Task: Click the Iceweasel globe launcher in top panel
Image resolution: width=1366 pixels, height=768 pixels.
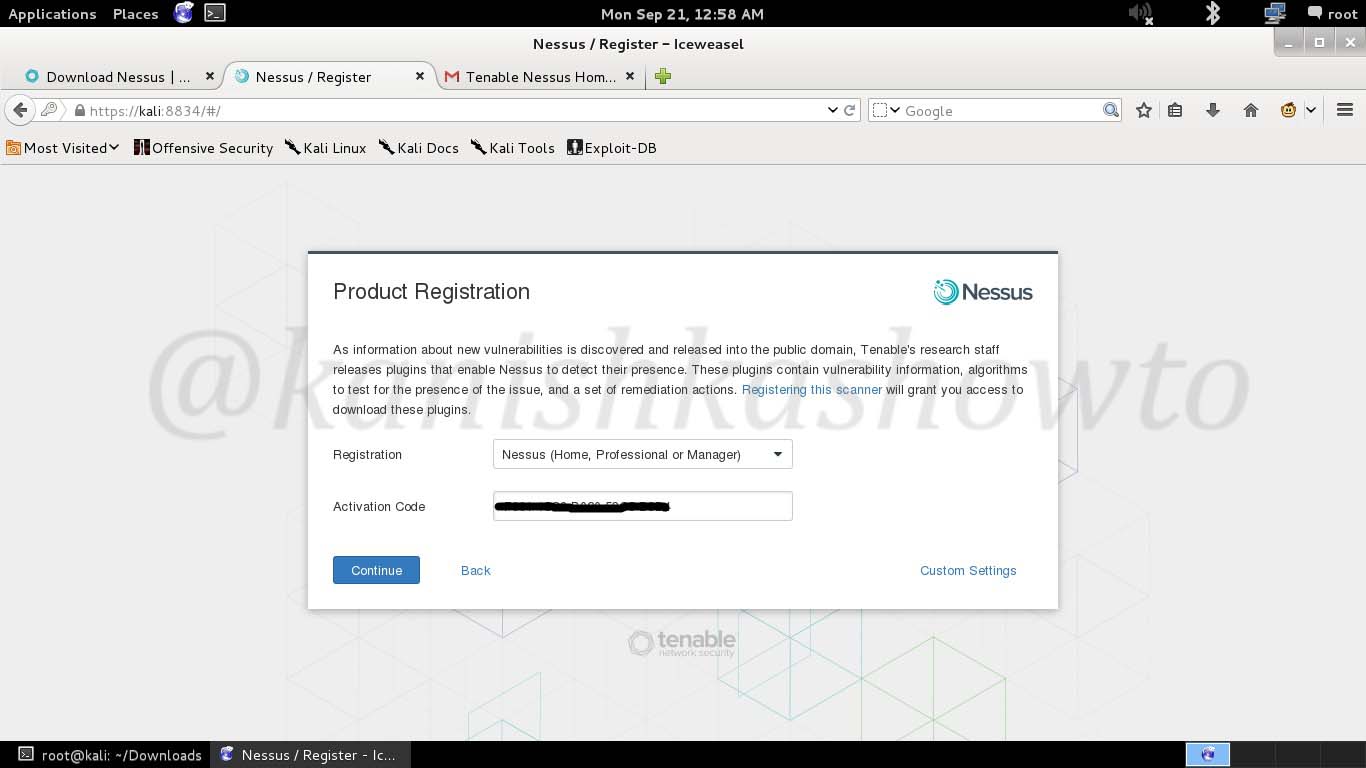Action: (x=183, y=13)
